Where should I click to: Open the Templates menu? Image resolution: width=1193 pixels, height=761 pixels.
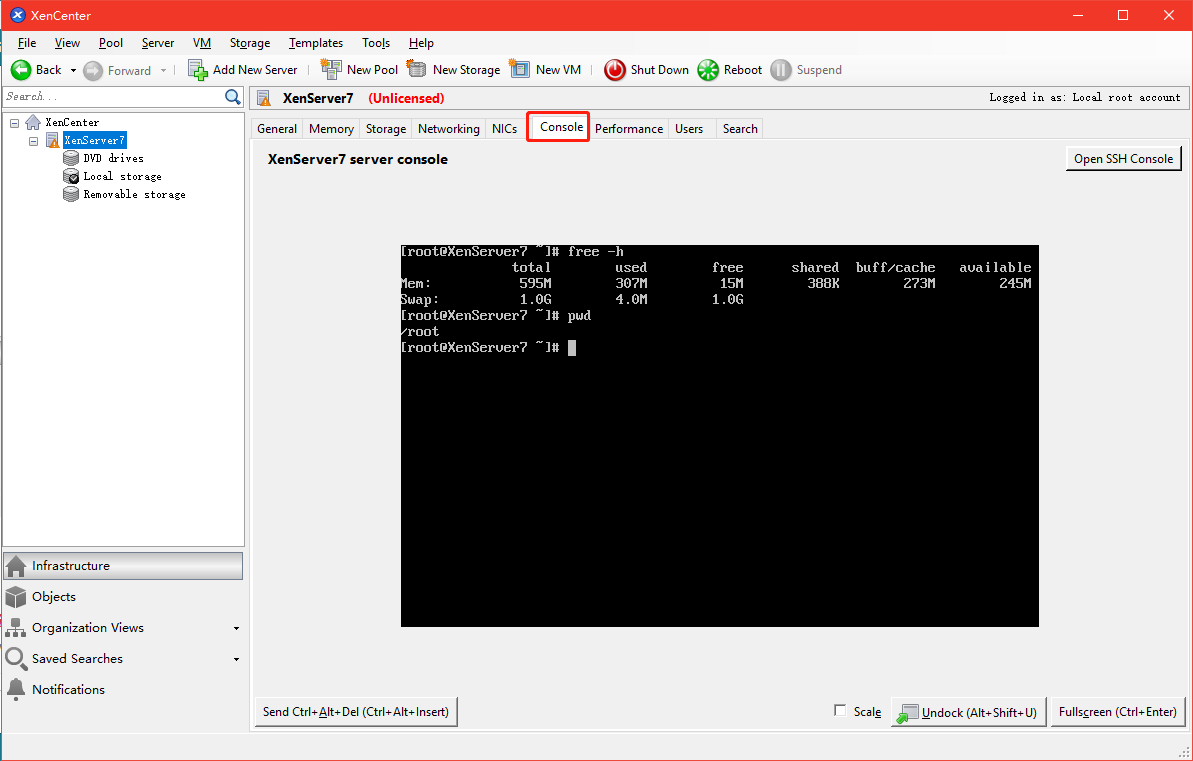316,43
